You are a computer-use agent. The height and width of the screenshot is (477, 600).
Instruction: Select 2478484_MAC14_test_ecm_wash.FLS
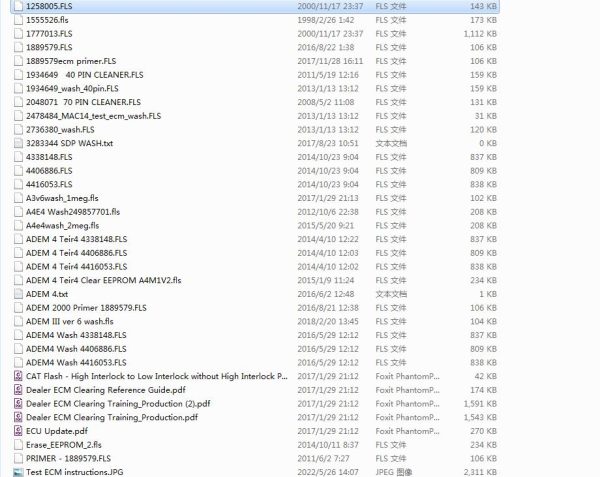click(93, 116)
